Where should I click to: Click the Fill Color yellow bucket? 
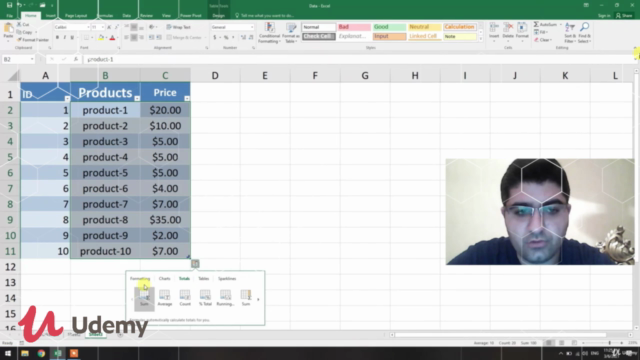(x=101, y=38)
